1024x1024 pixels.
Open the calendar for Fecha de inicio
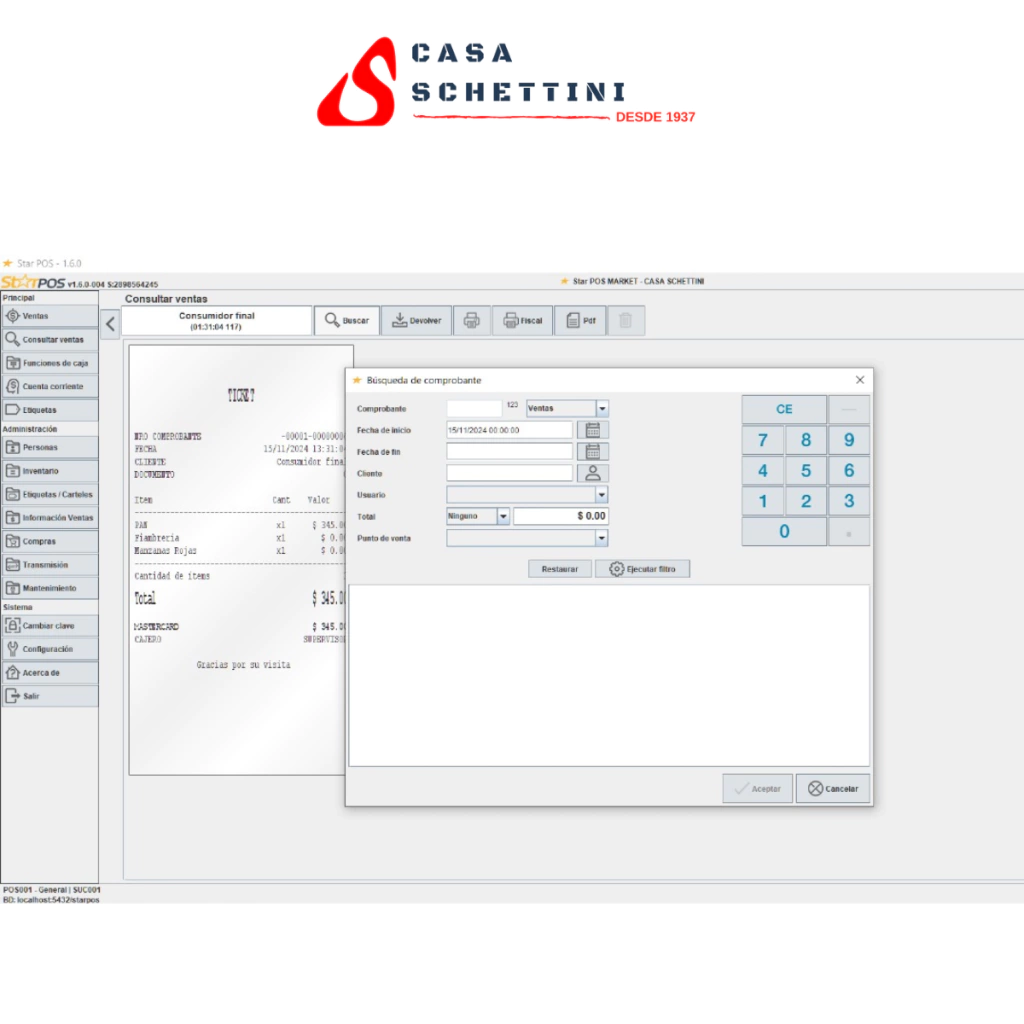[x=592, y=430]
